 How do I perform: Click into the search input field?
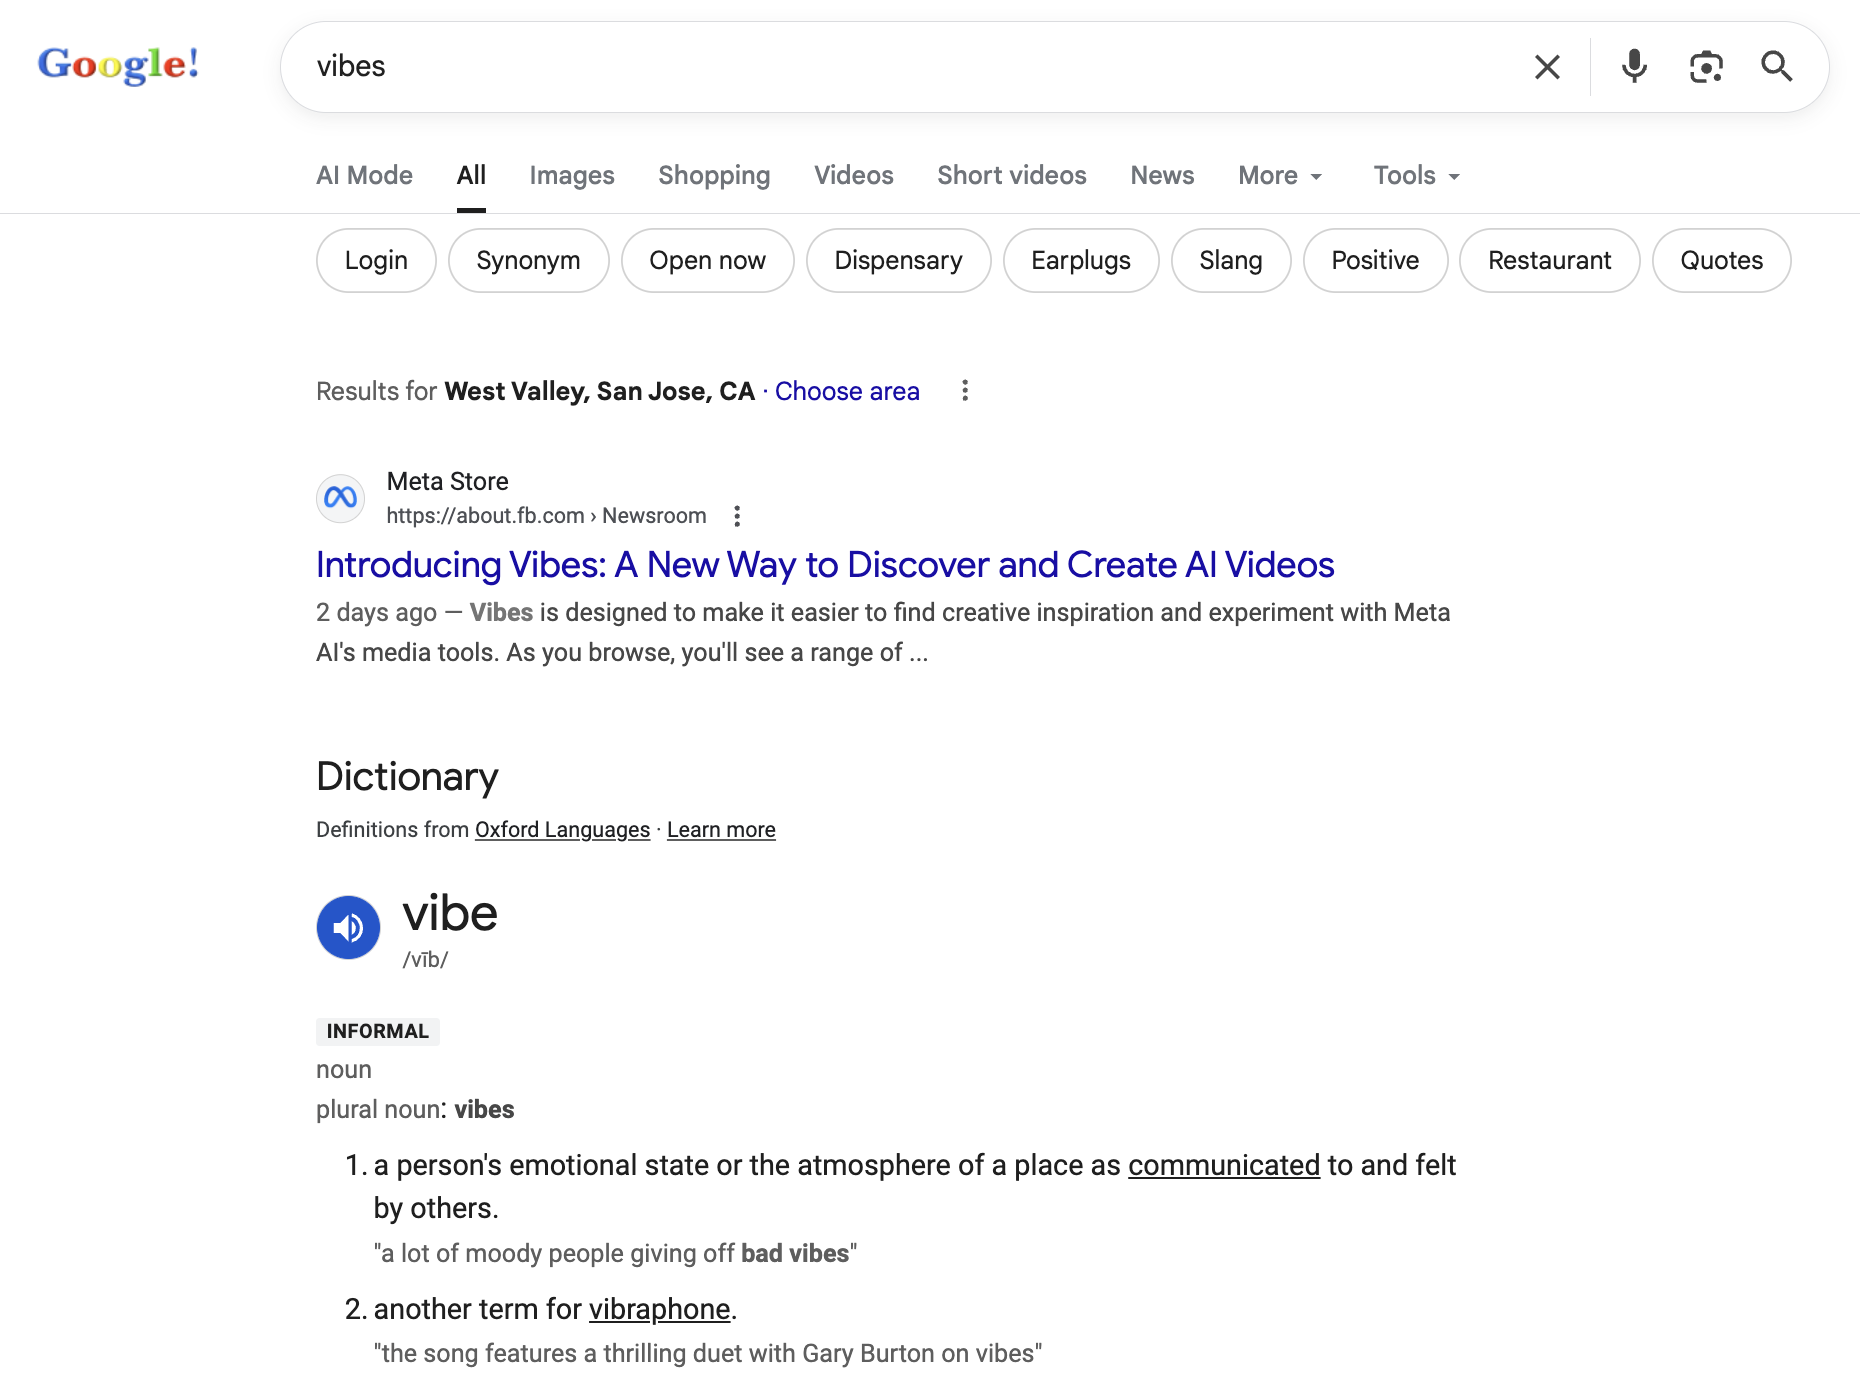(900, 67)
